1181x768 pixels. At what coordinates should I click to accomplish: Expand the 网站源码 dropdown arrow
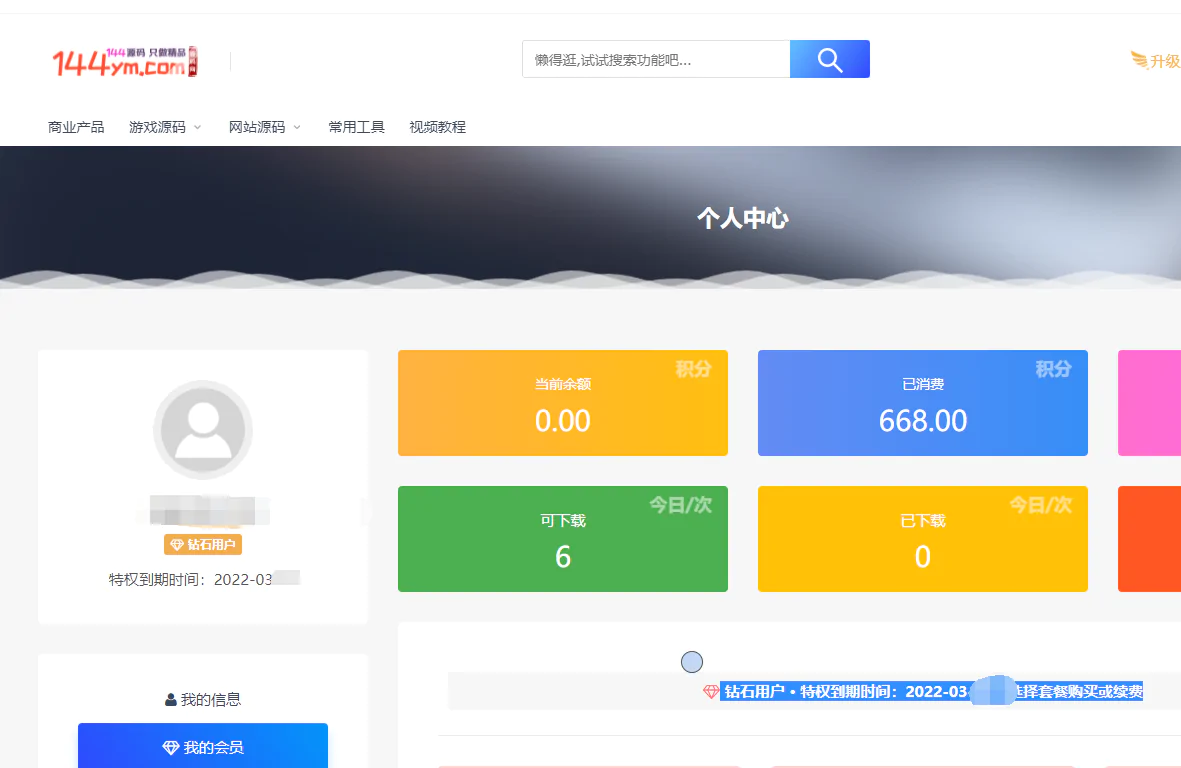click(297, 127)
